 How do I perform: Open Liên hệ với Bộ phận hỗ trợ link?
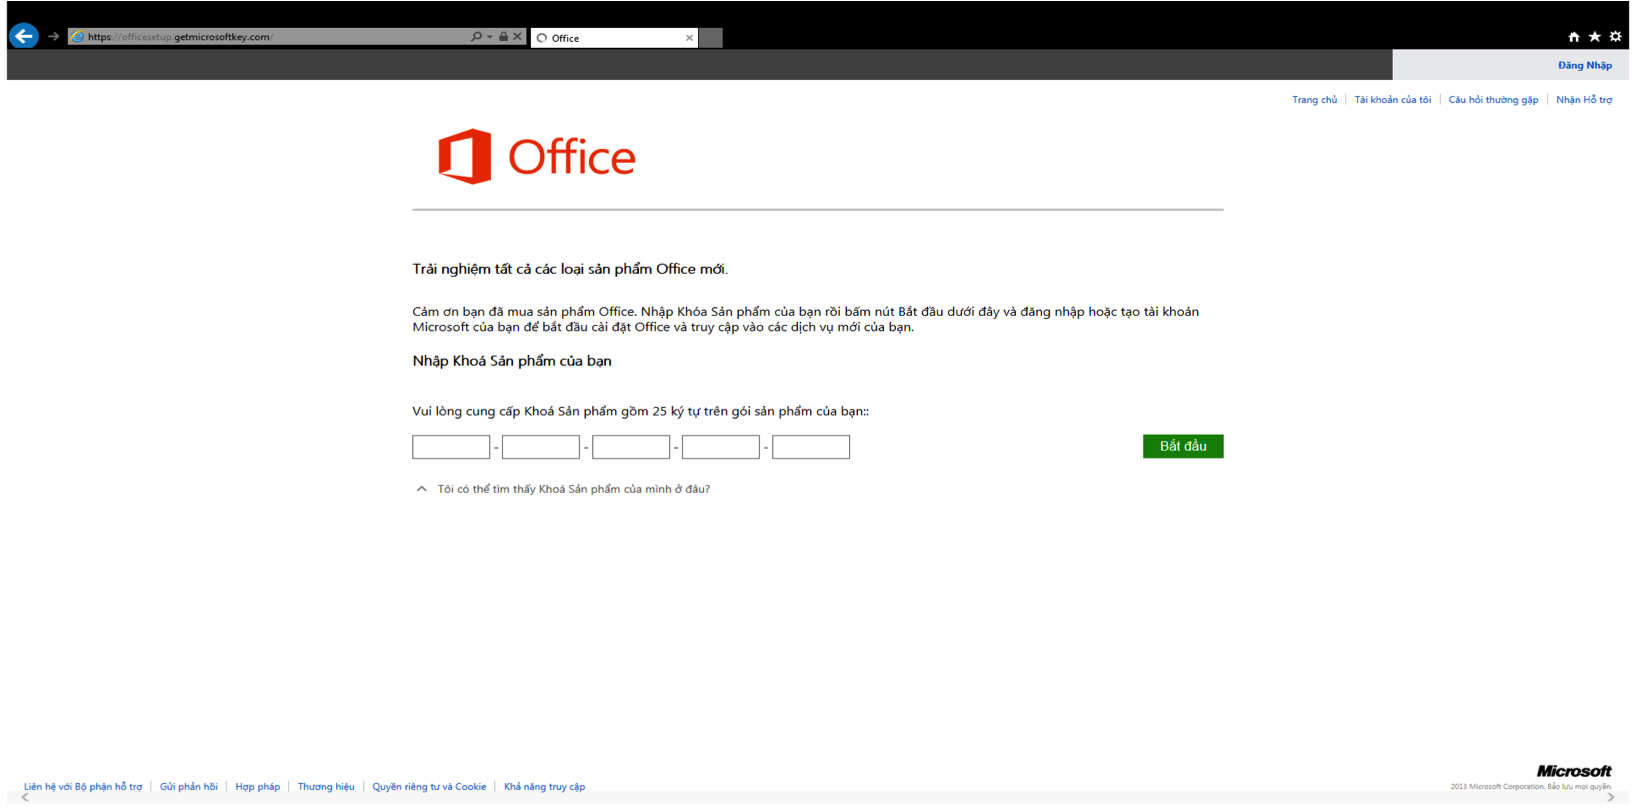83,787
